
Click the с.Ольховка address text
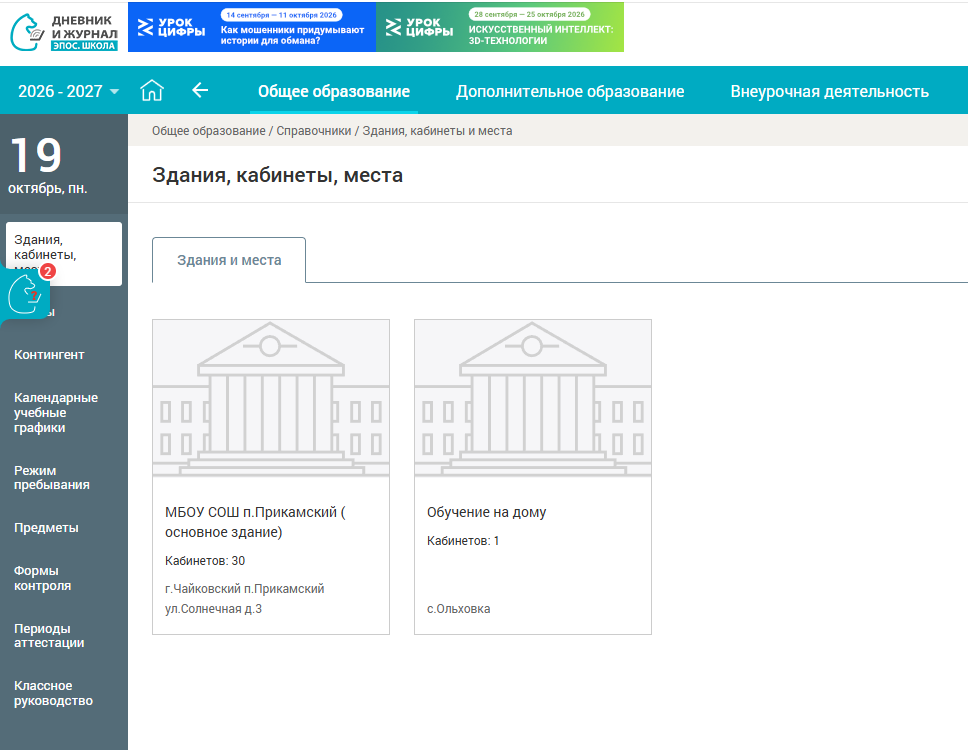[459, 609]
